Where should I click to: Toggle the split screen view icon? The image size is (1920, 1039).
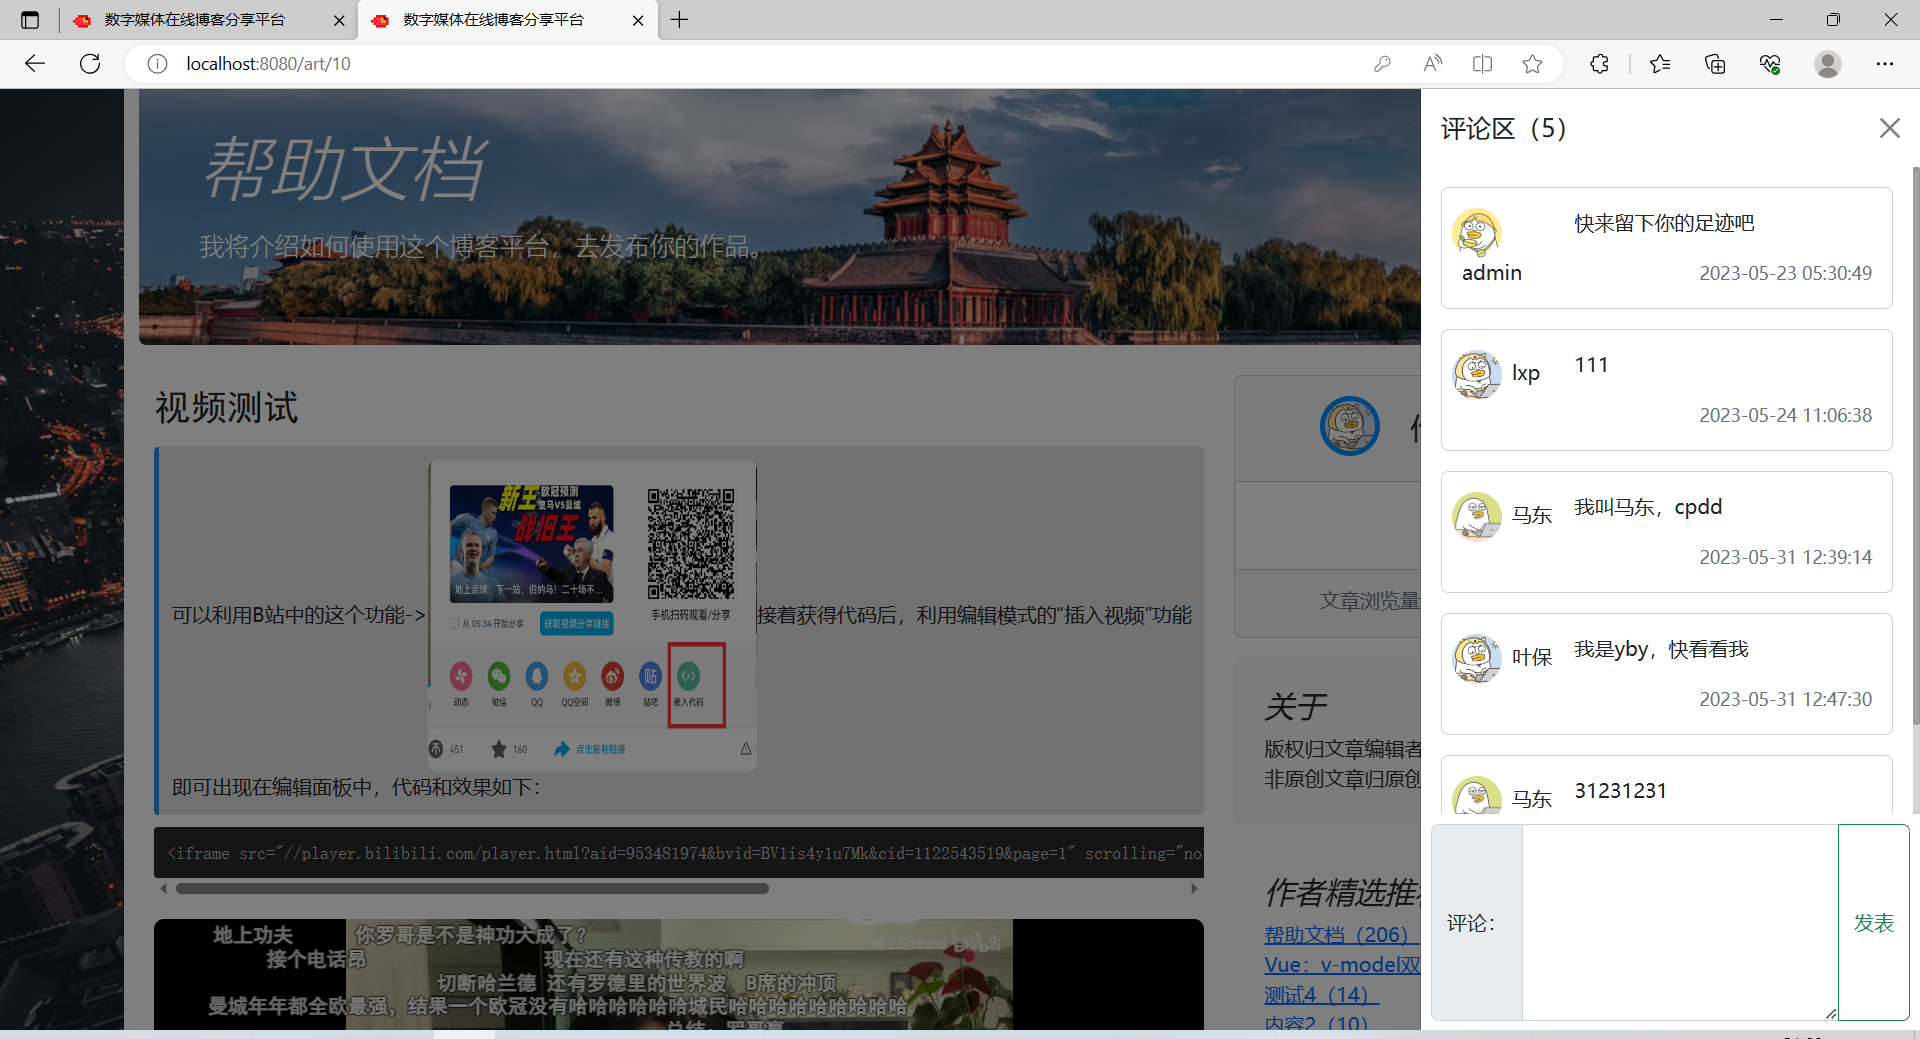(1482, 63)
